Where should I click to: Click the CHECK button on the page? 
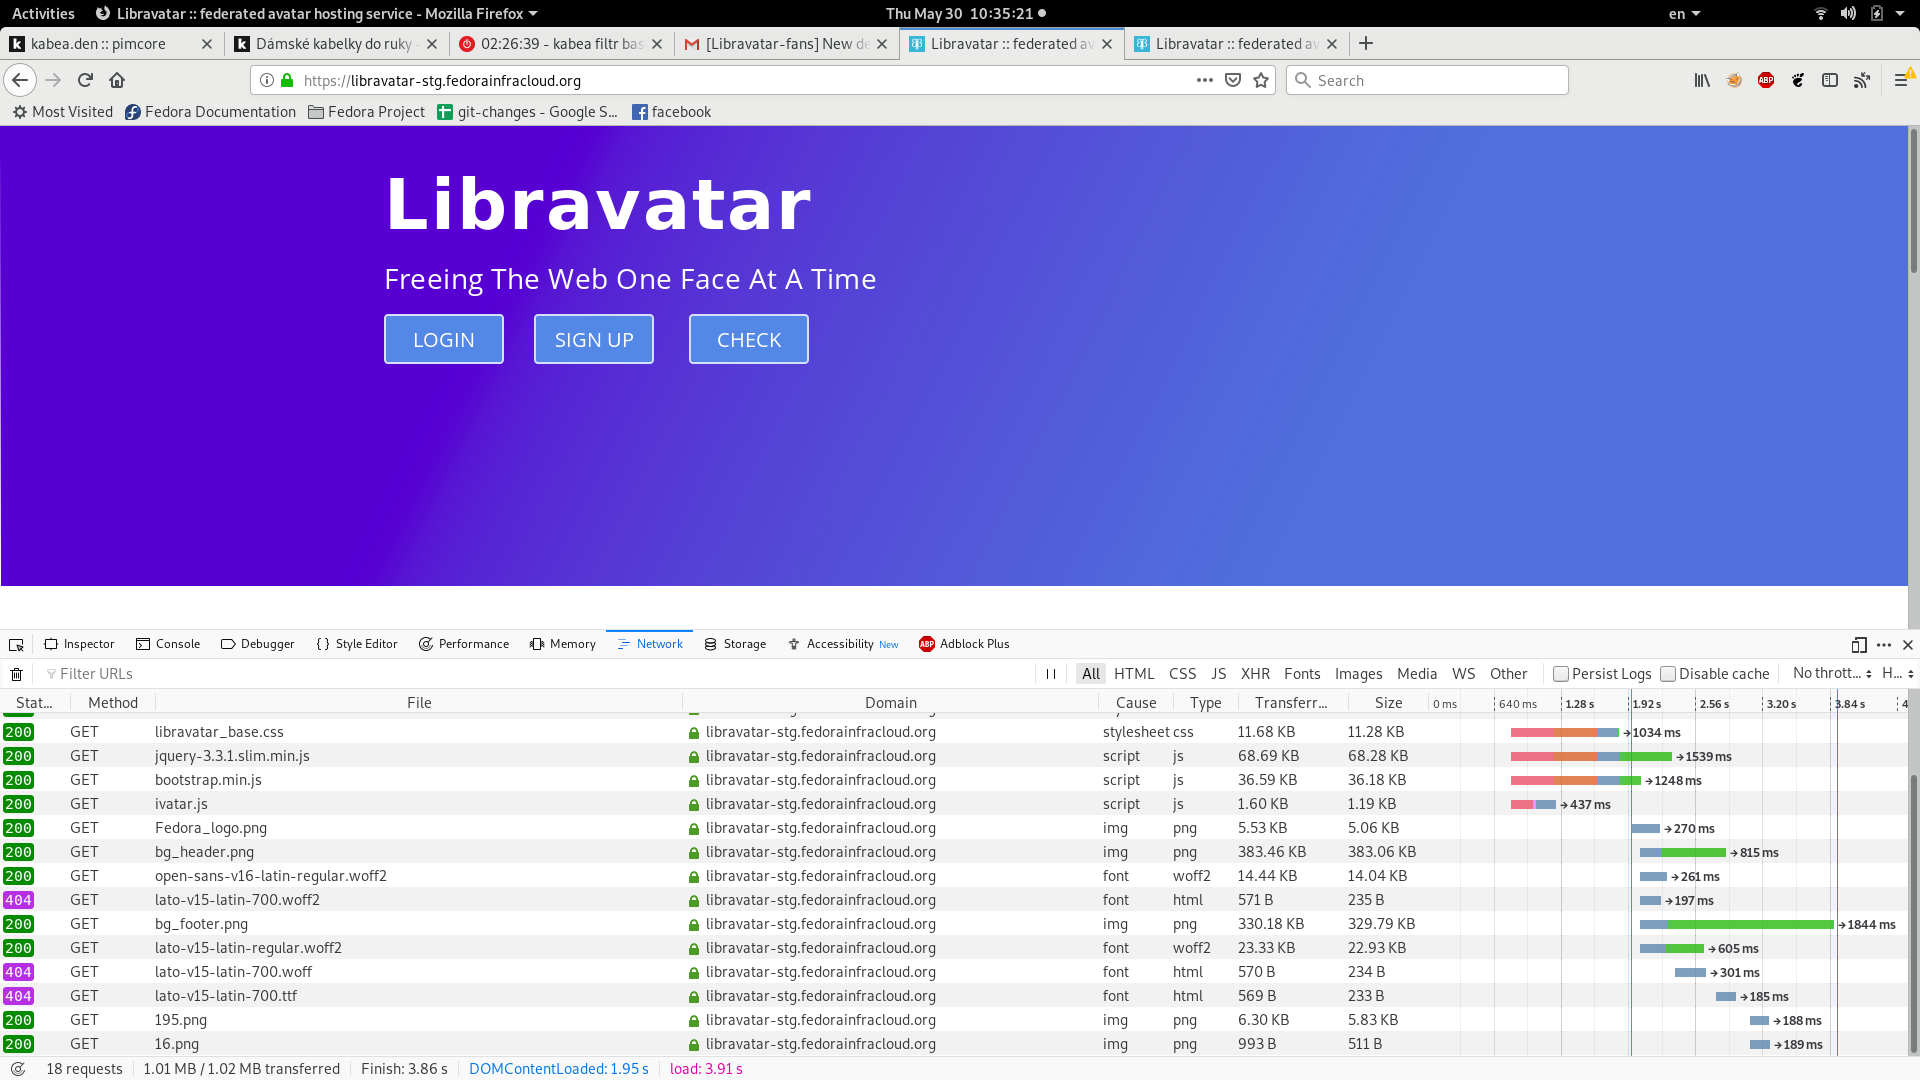click(749, 340)
